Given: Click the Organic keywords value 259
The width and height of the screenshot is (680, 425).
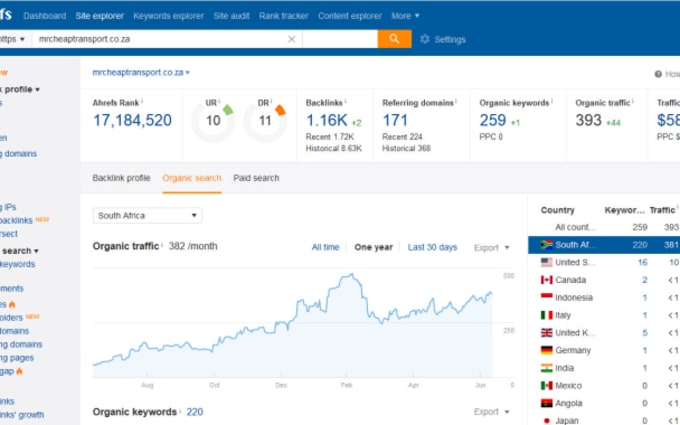Looking at the screenshot, I should (493, 120).
